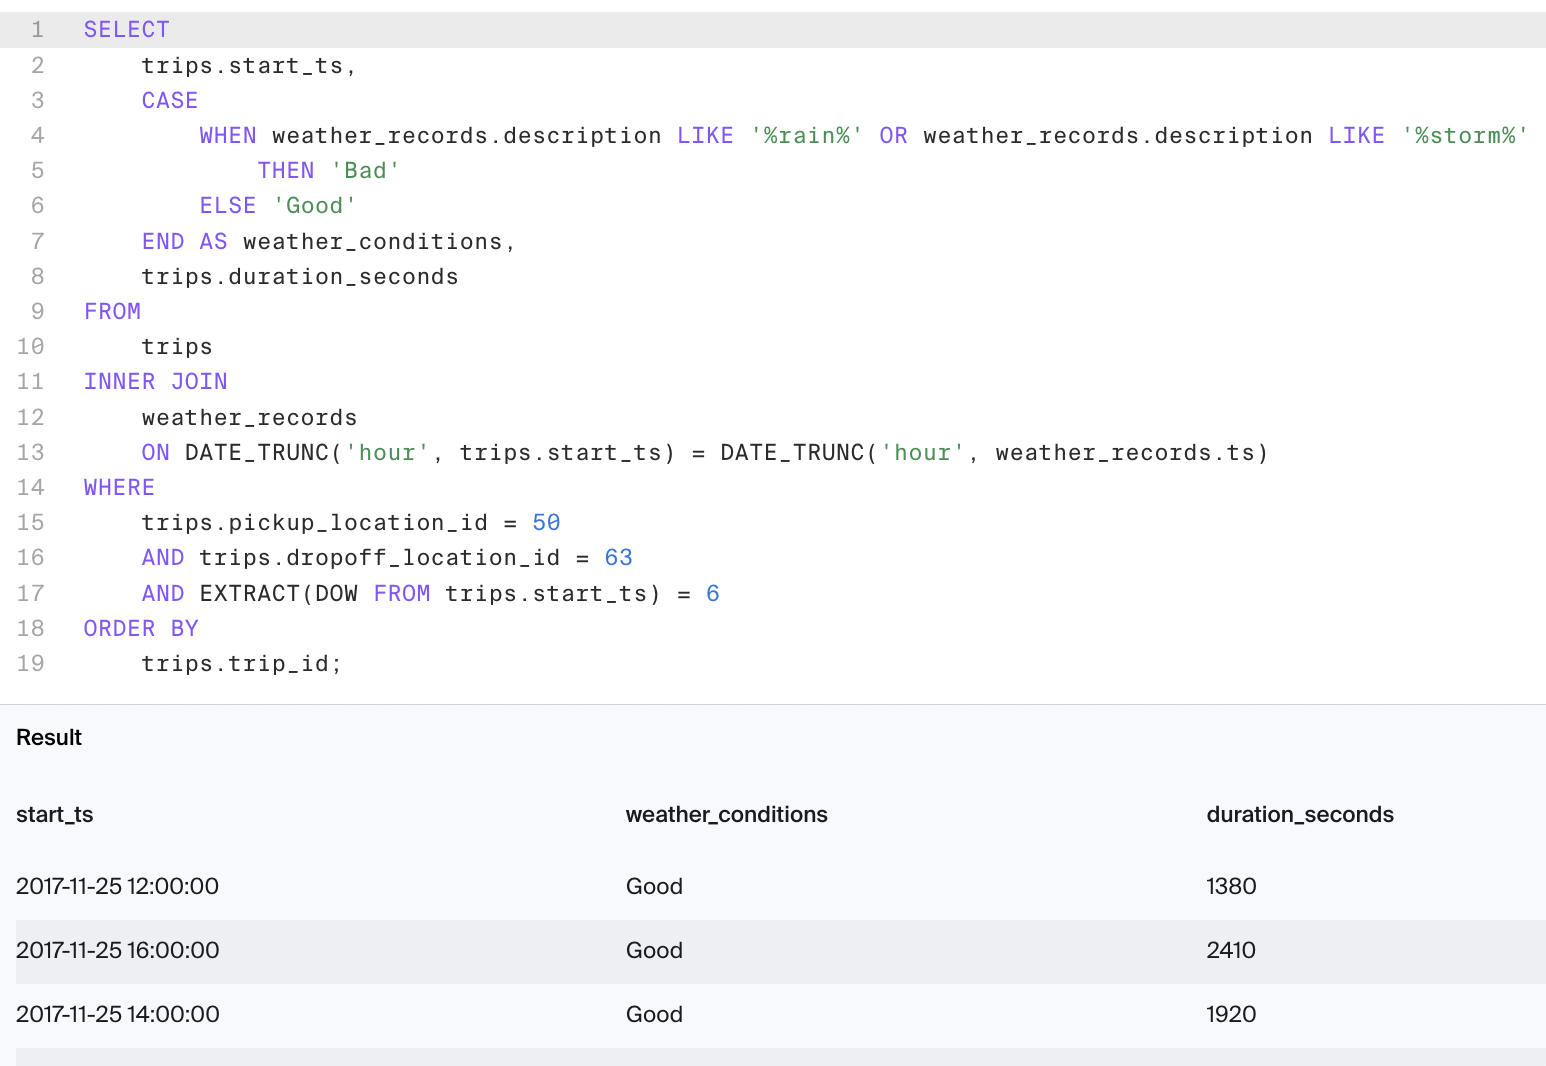Click the '%storm%' pattern string
Screen dimensions: 1546x1066
coord(1465,136)
